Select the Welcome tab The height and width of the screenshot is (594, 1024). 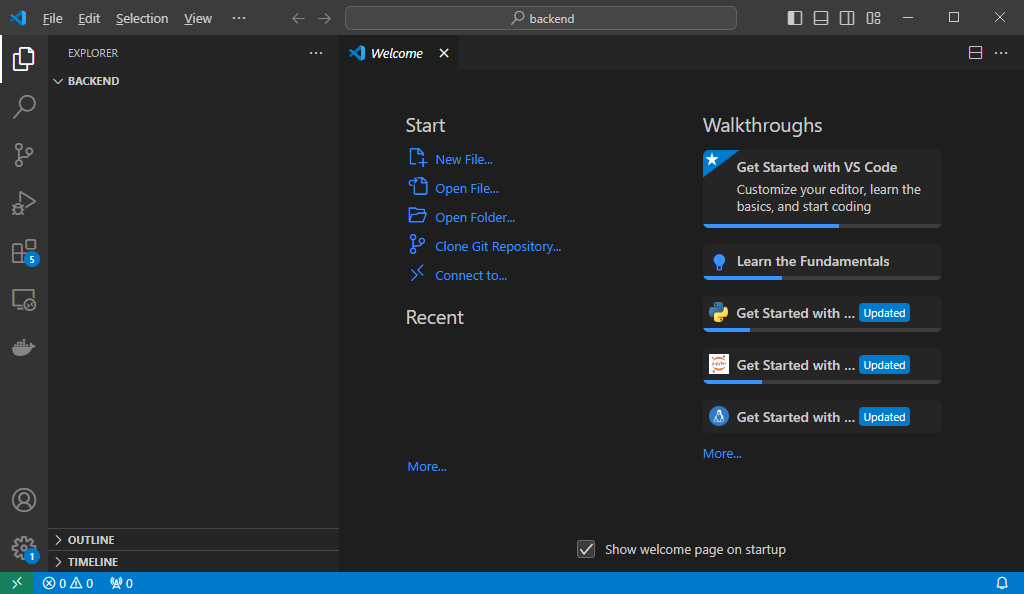click(x=397, y=53)
